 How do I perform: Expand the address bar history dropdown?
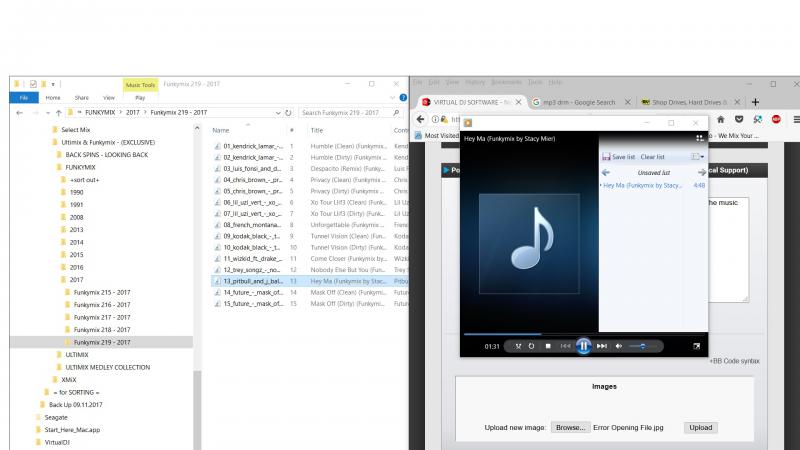click(278, 113)
